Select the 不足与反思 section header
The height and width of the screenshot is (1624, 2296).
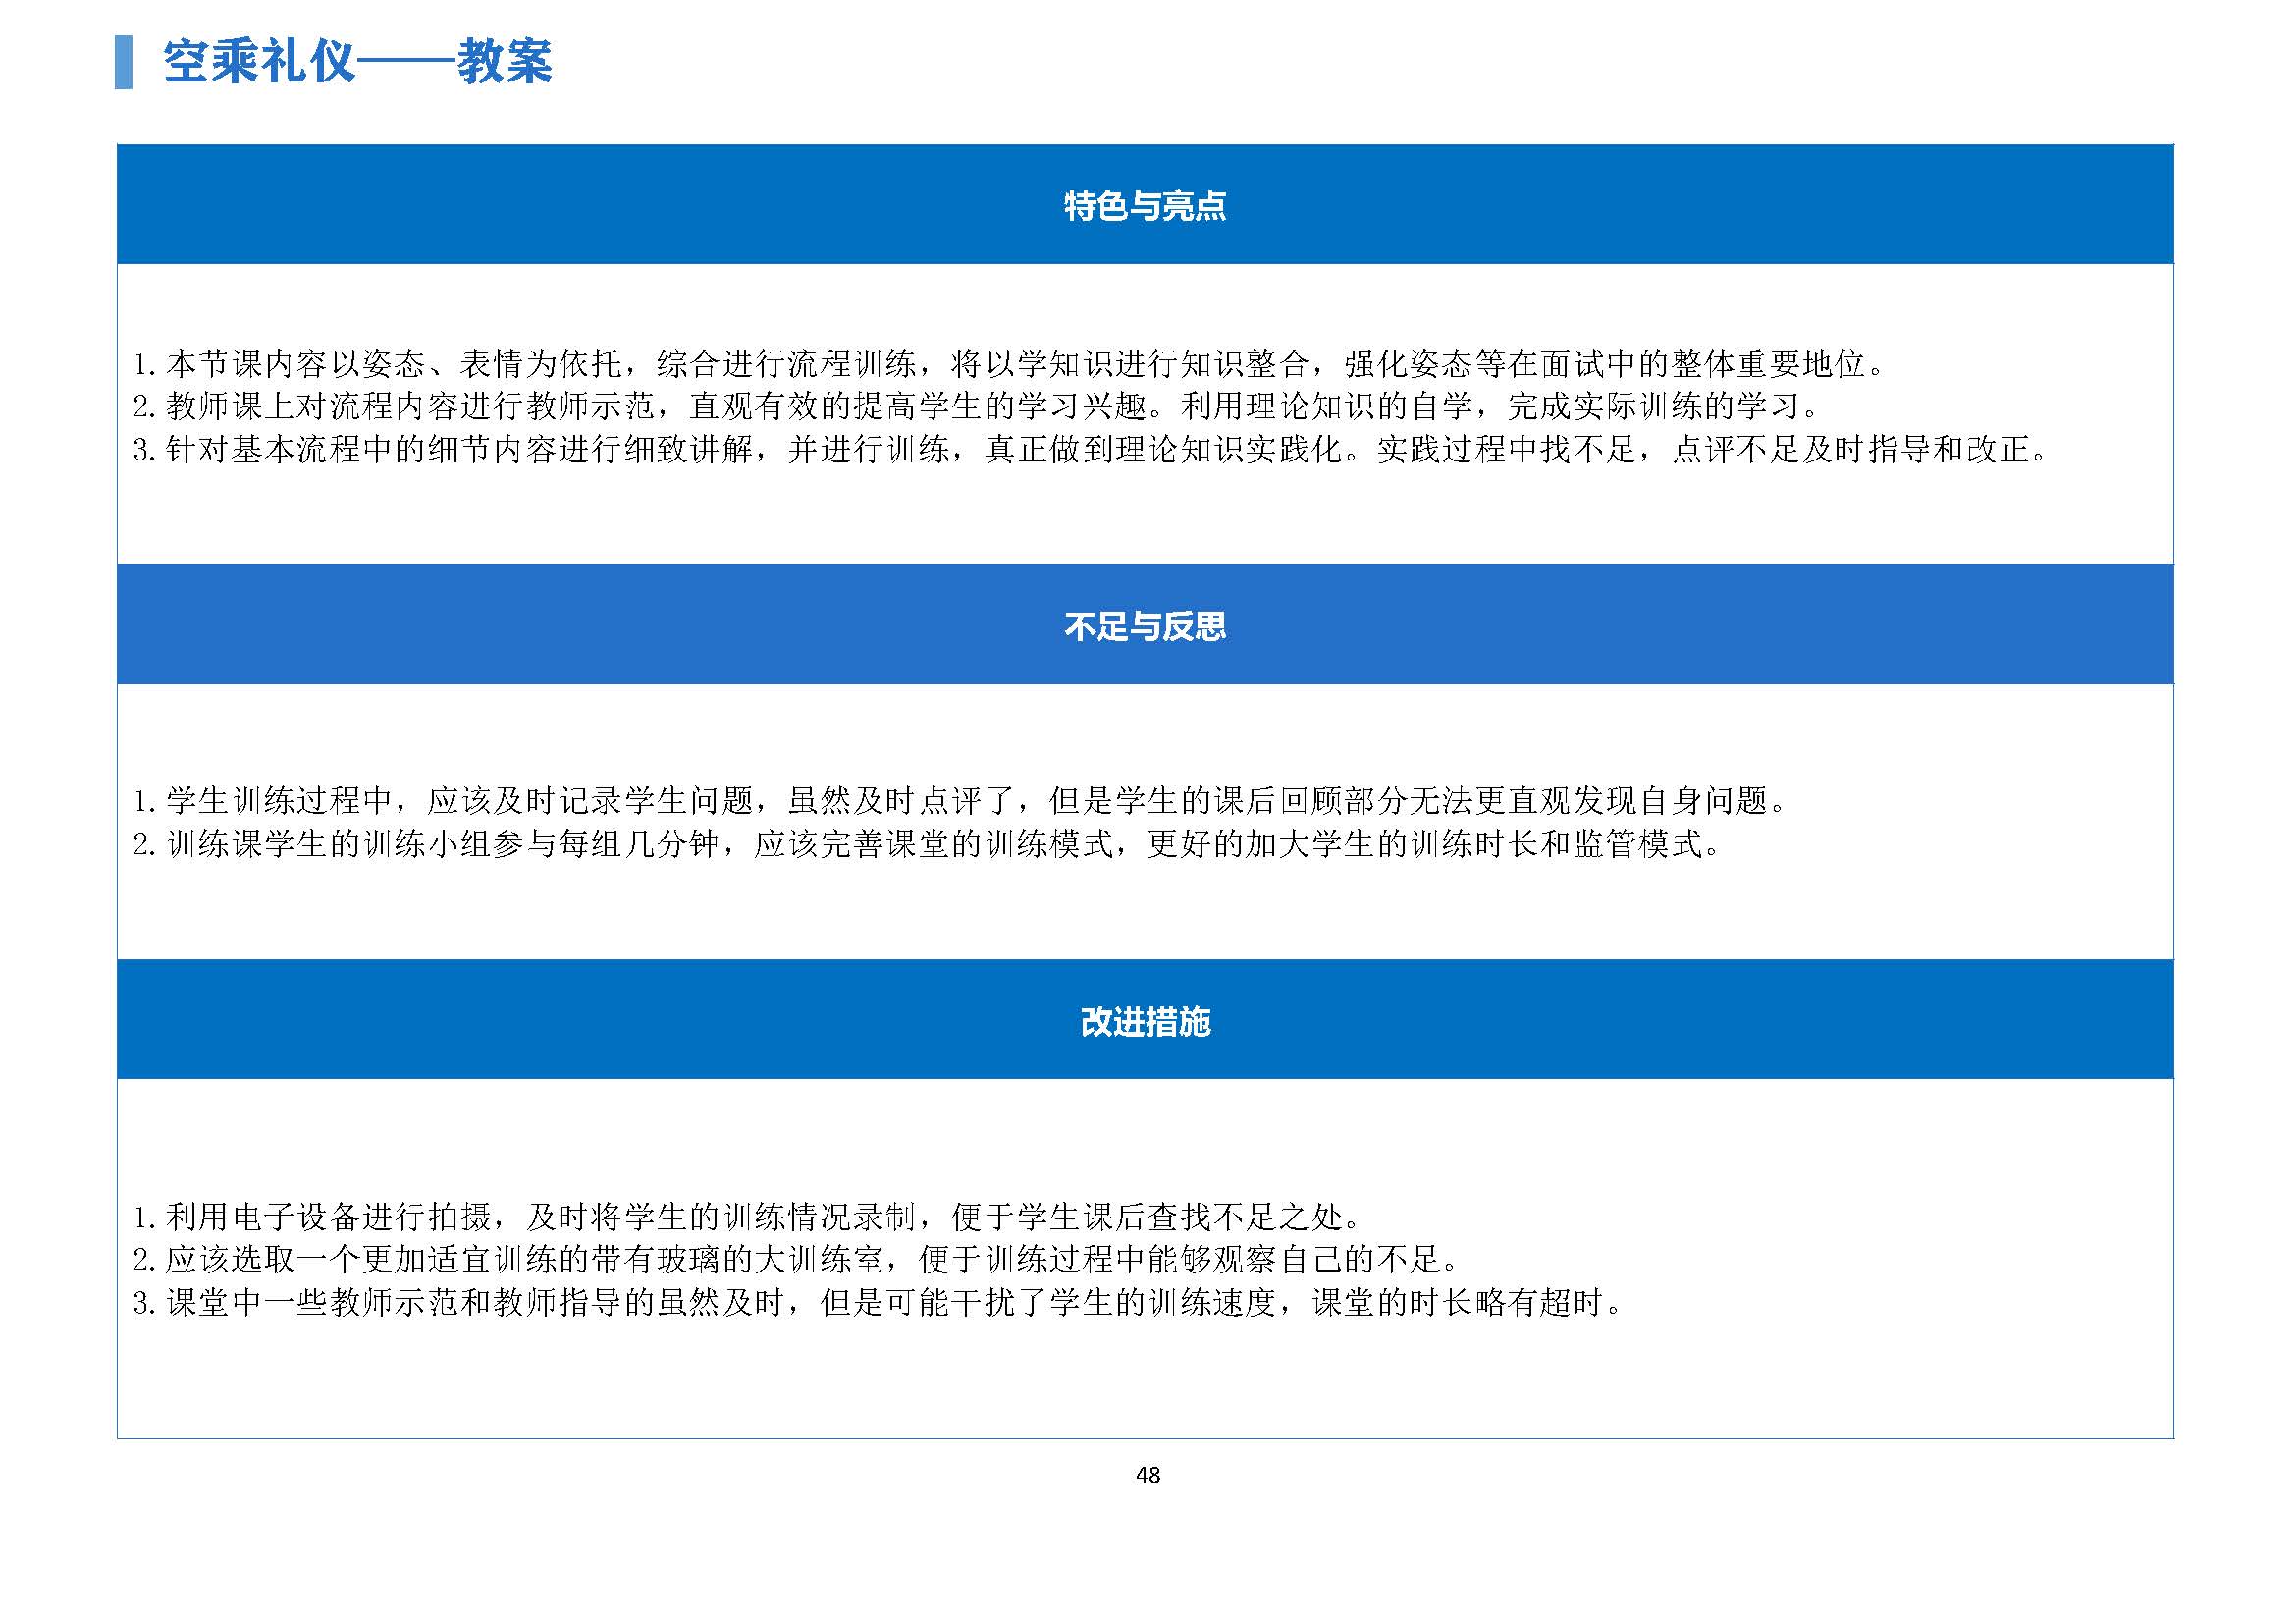(x=1145, y=625)
